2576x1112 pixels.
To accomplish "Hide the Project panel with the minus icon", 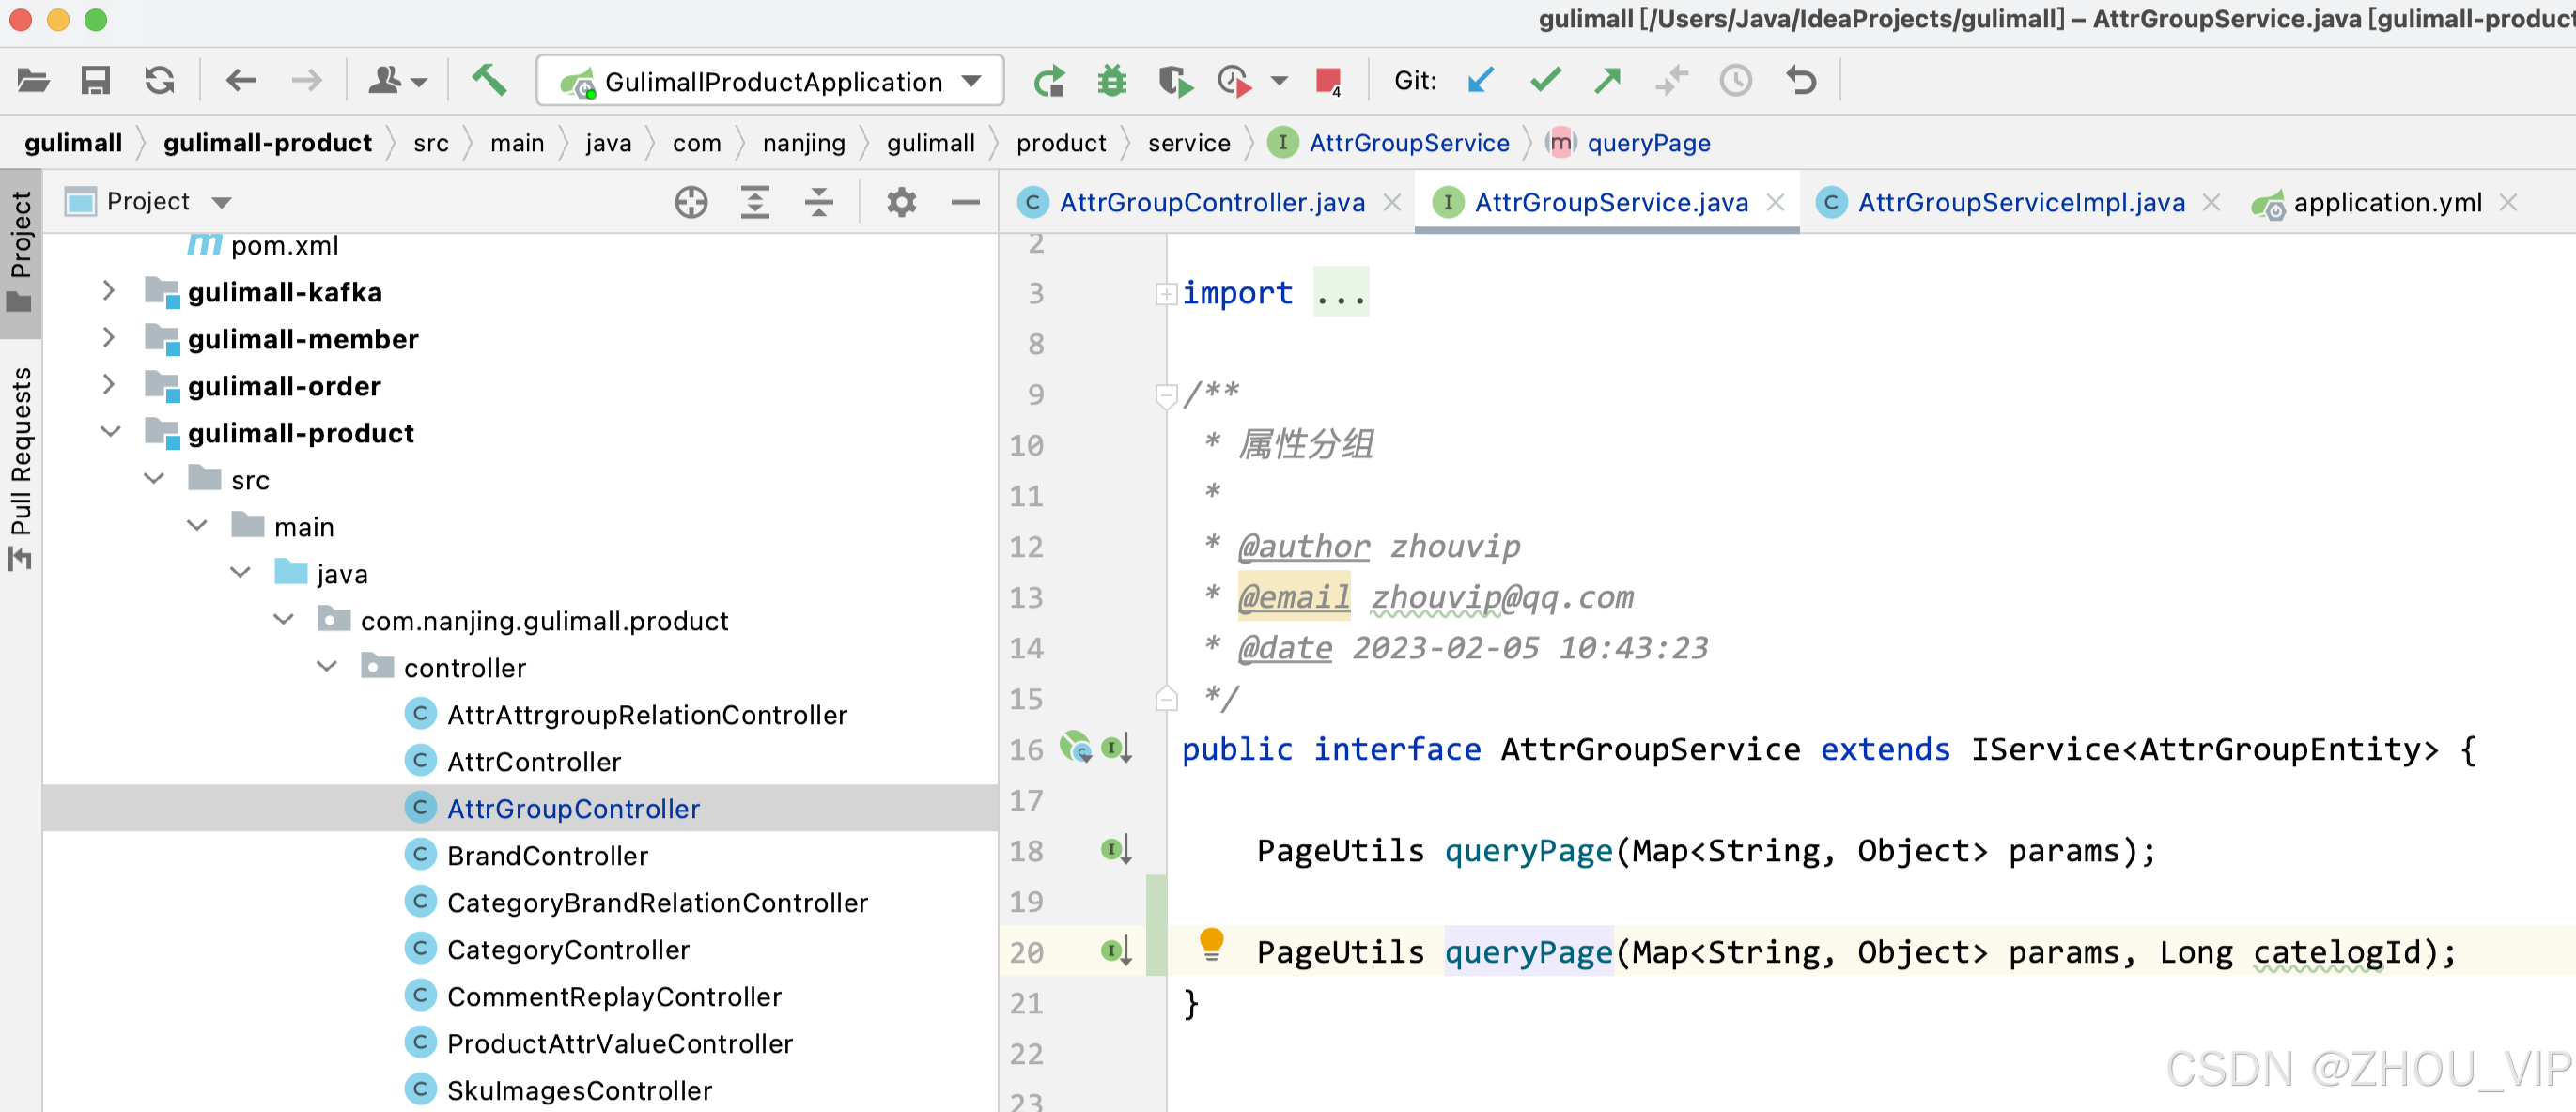I will pos(965,202).
